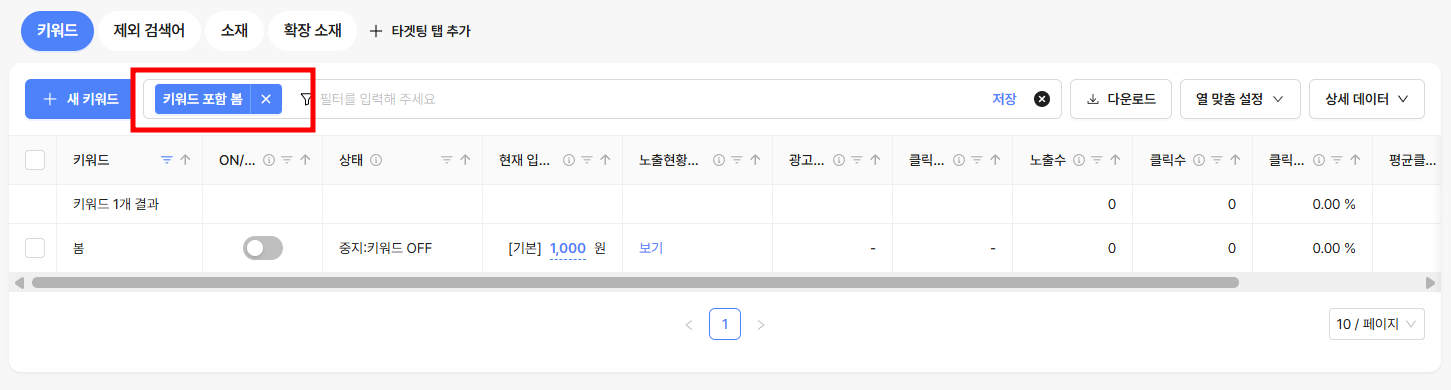Screen dimensions: 1451x390
Task: Expand the 상세 데이터 dropdown
Action: coord(1367,99)
